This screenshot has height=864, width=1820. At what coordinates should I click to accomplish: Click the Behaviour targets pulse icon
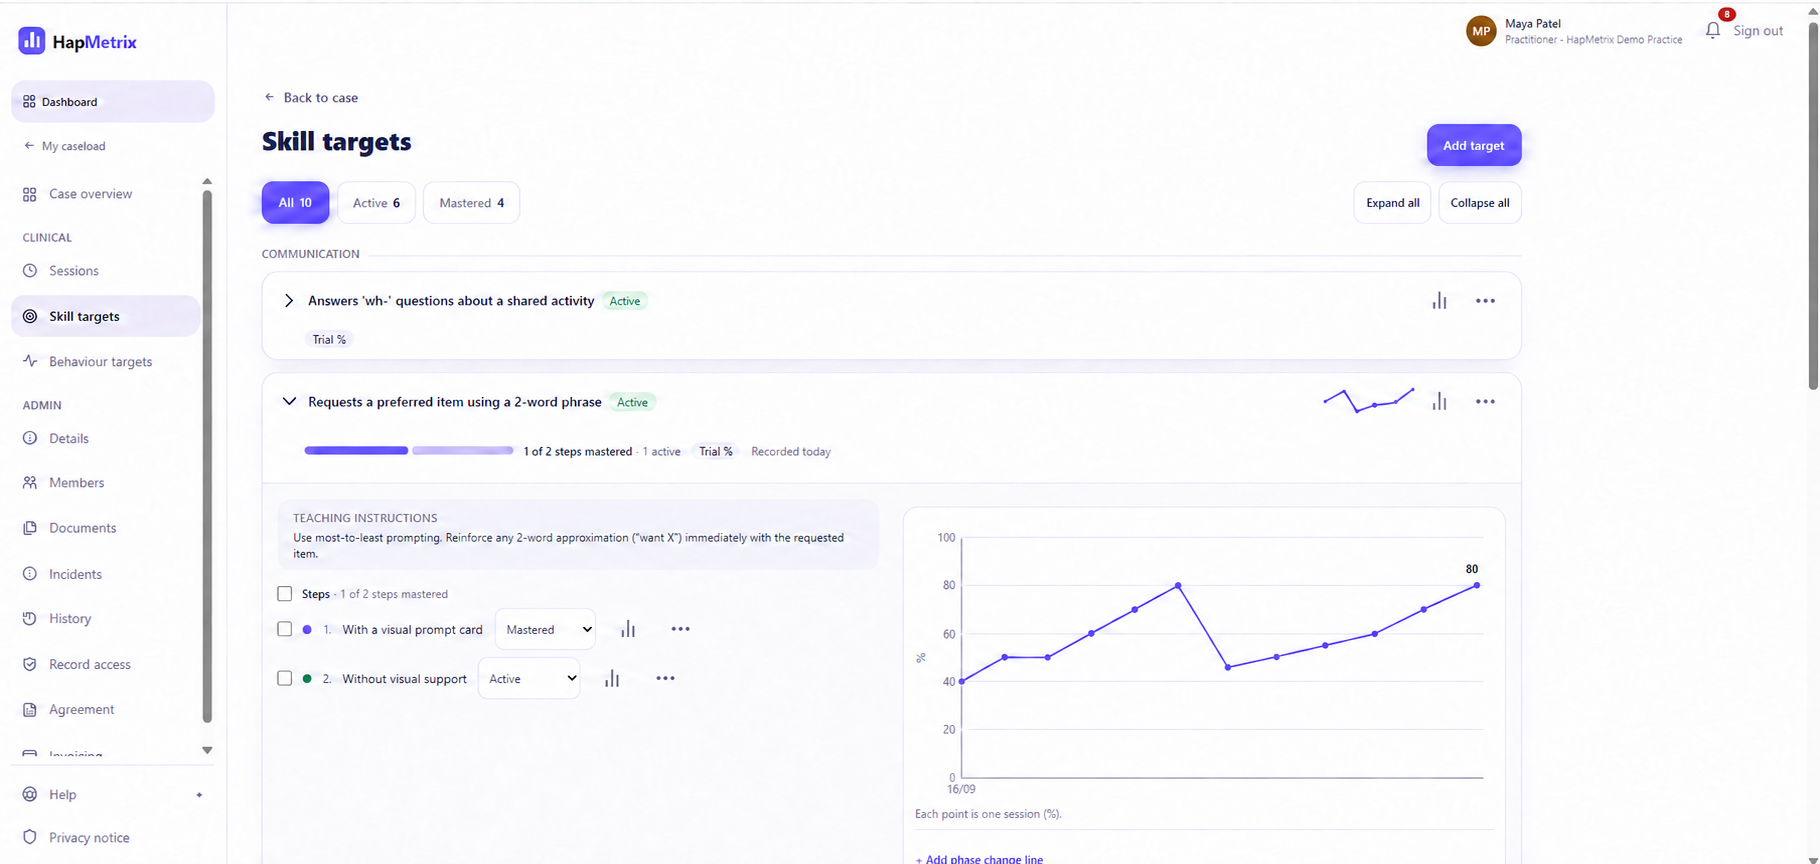point(30,361)
